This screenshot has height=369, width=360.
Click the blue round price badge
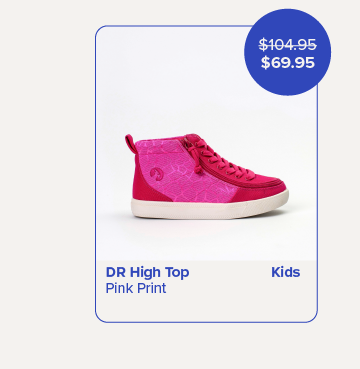[x=287, y=52]
